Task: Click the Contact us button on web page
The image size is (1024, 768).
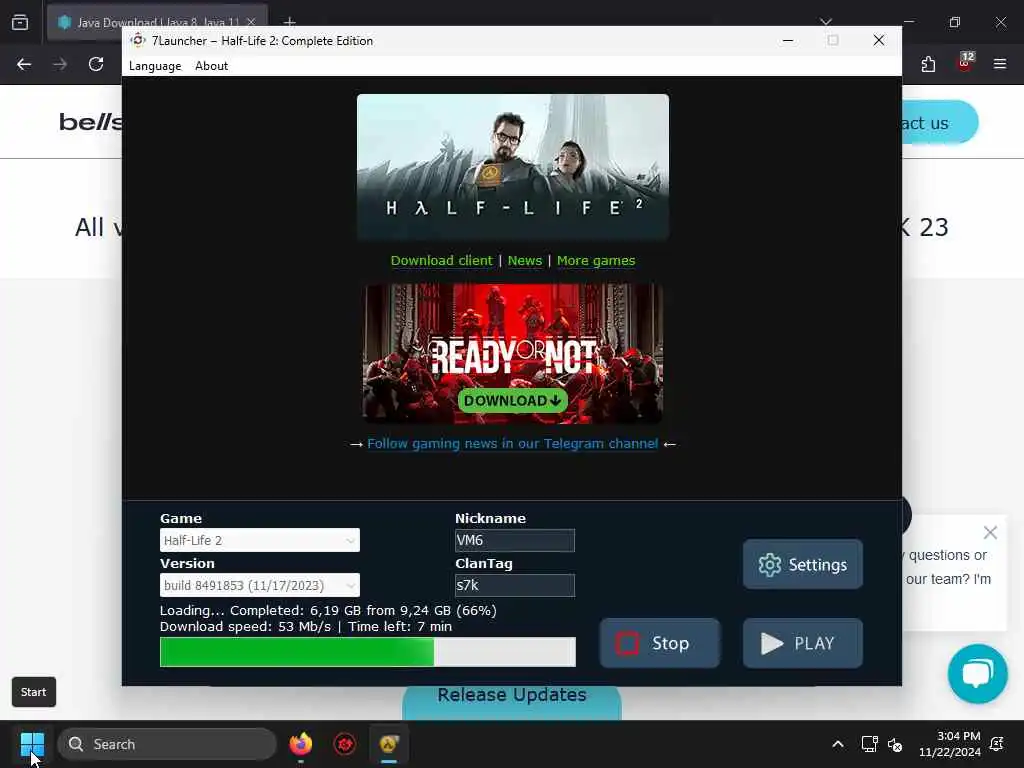Action: tap(939, 123)
